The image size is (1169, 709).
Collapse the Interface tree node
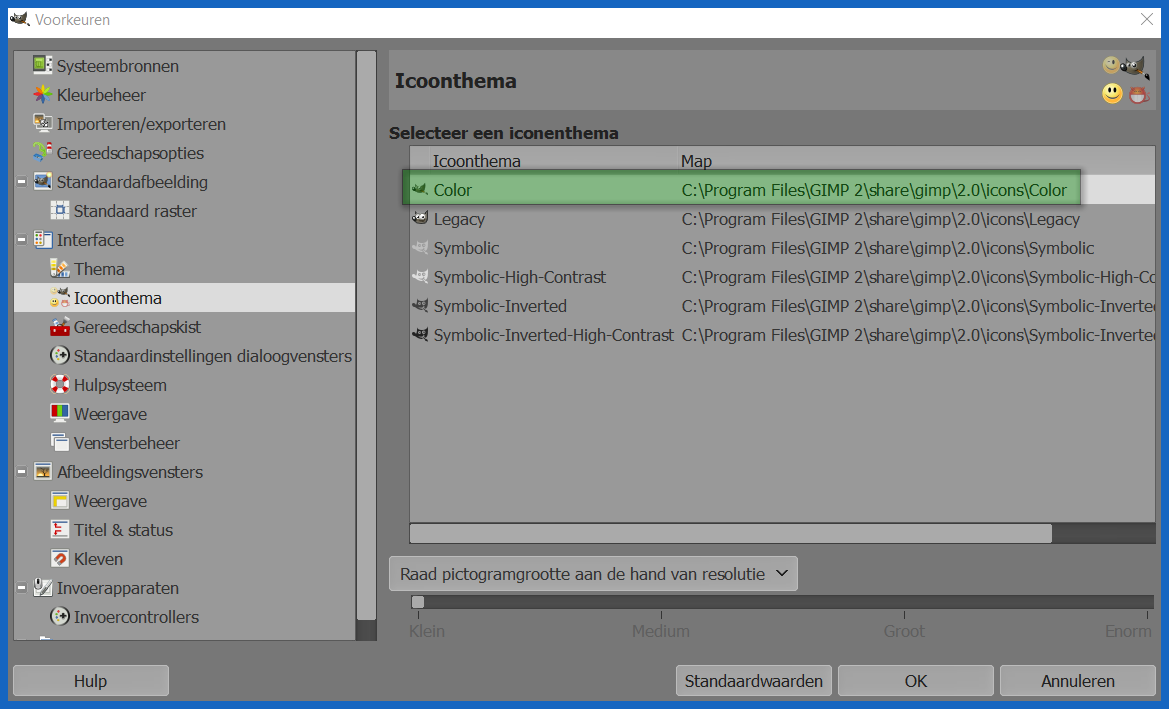(22, 240)
